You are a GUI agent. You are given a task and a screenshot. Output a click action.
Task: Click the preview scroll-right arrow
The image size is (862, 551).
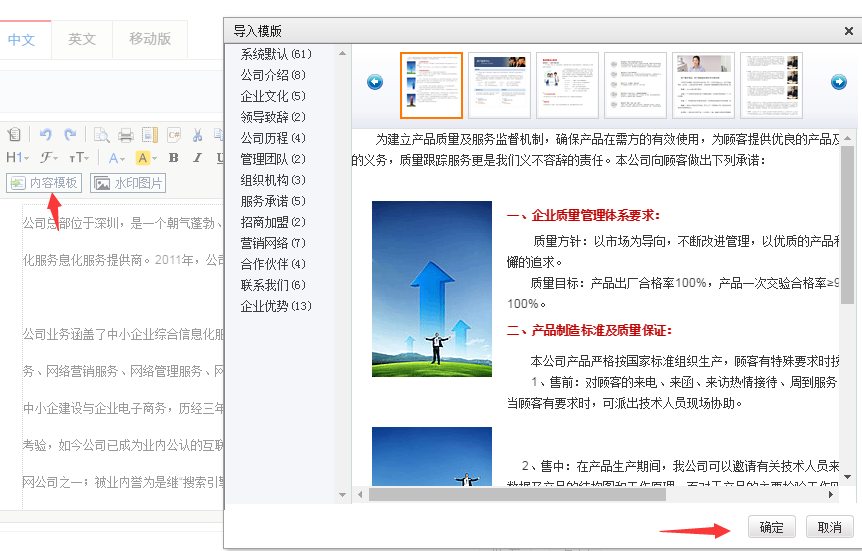pos(831,494)
